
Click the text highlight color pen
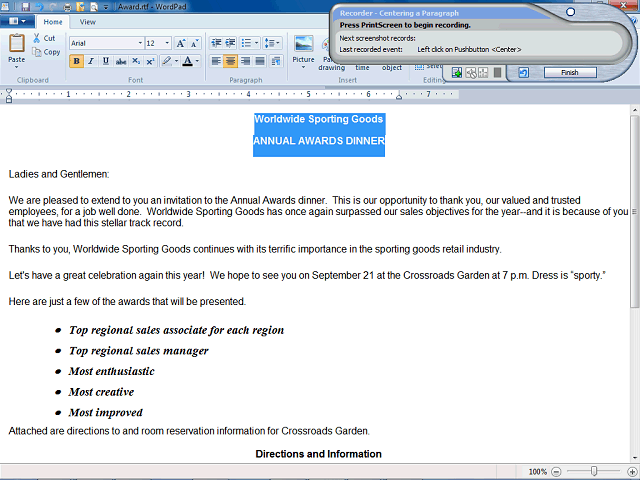(x=167, y=61)
